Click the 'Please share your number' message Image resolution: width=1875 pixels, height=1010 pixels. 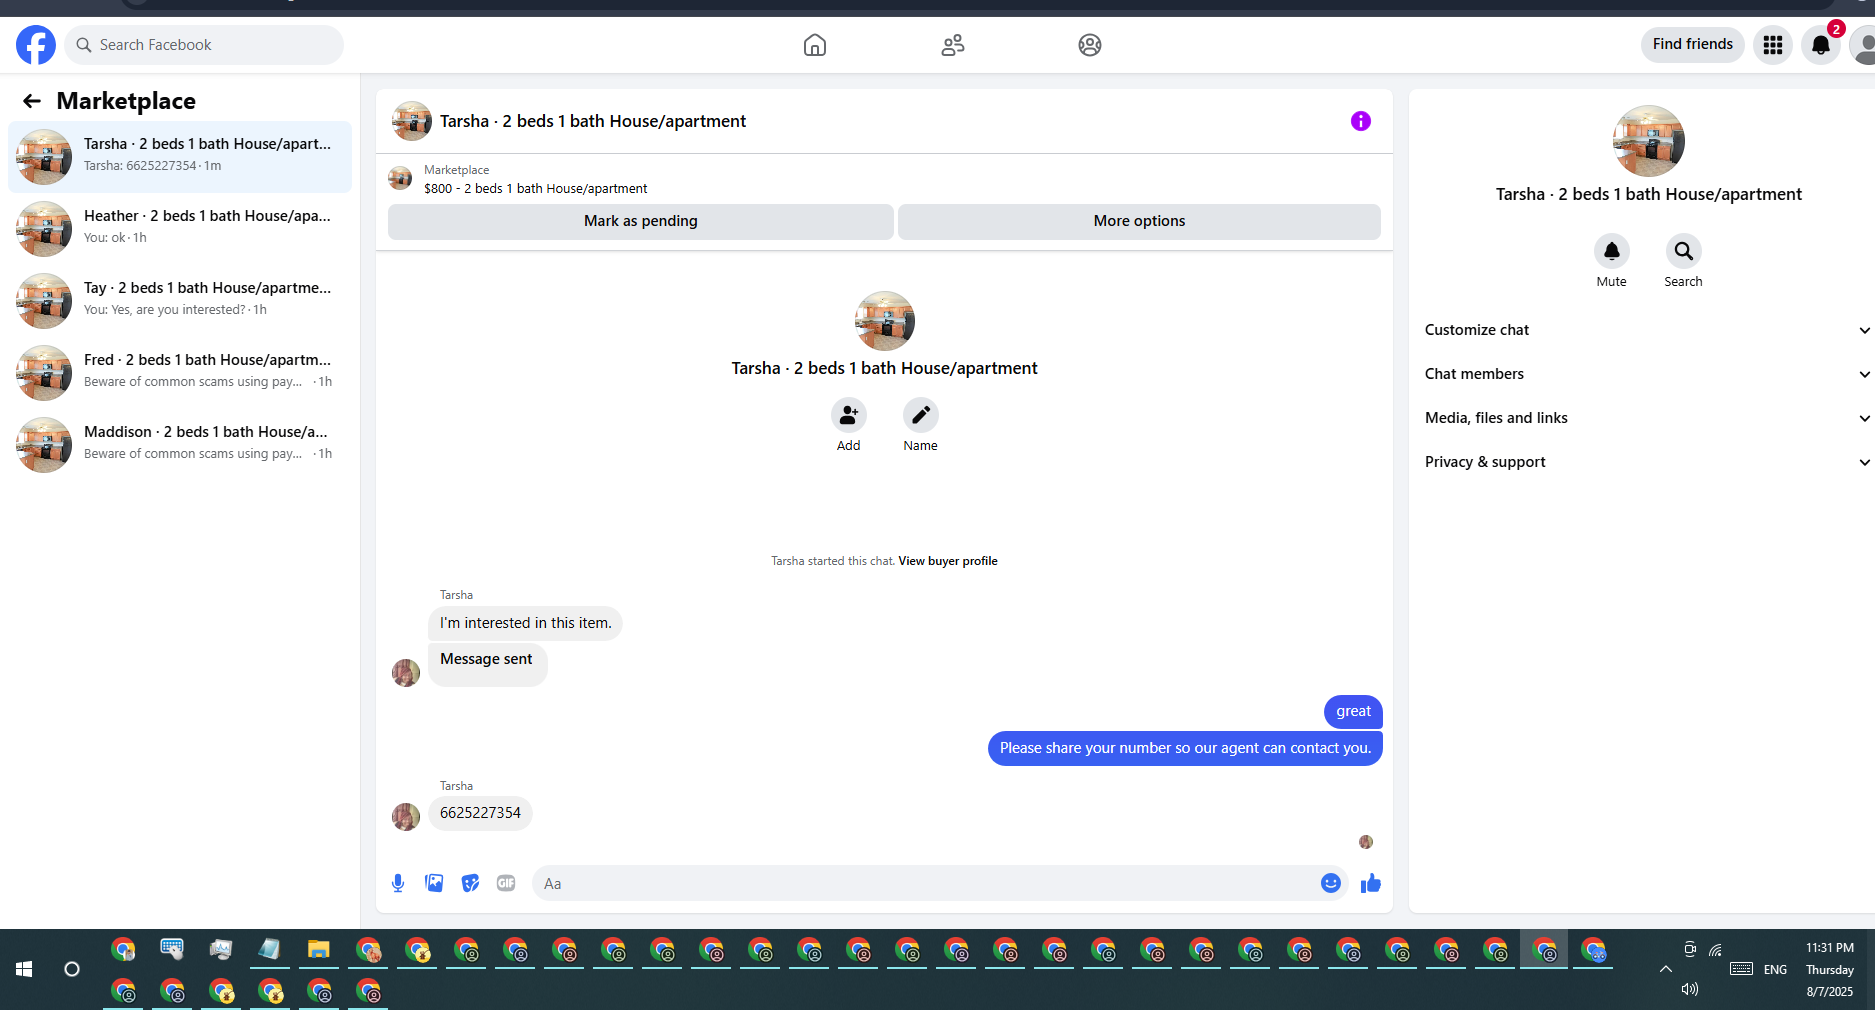(x=1185, y=748)
